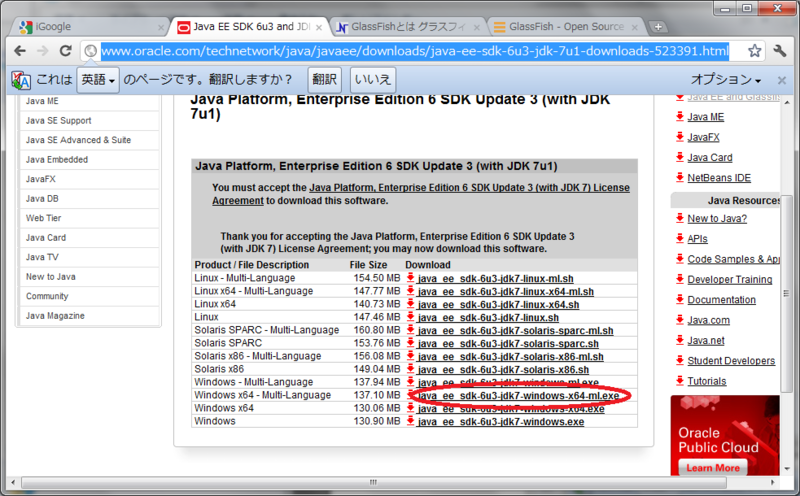Click red arrow icon next to APIs
The image size is (800, 496).
(x=680, y=238)
